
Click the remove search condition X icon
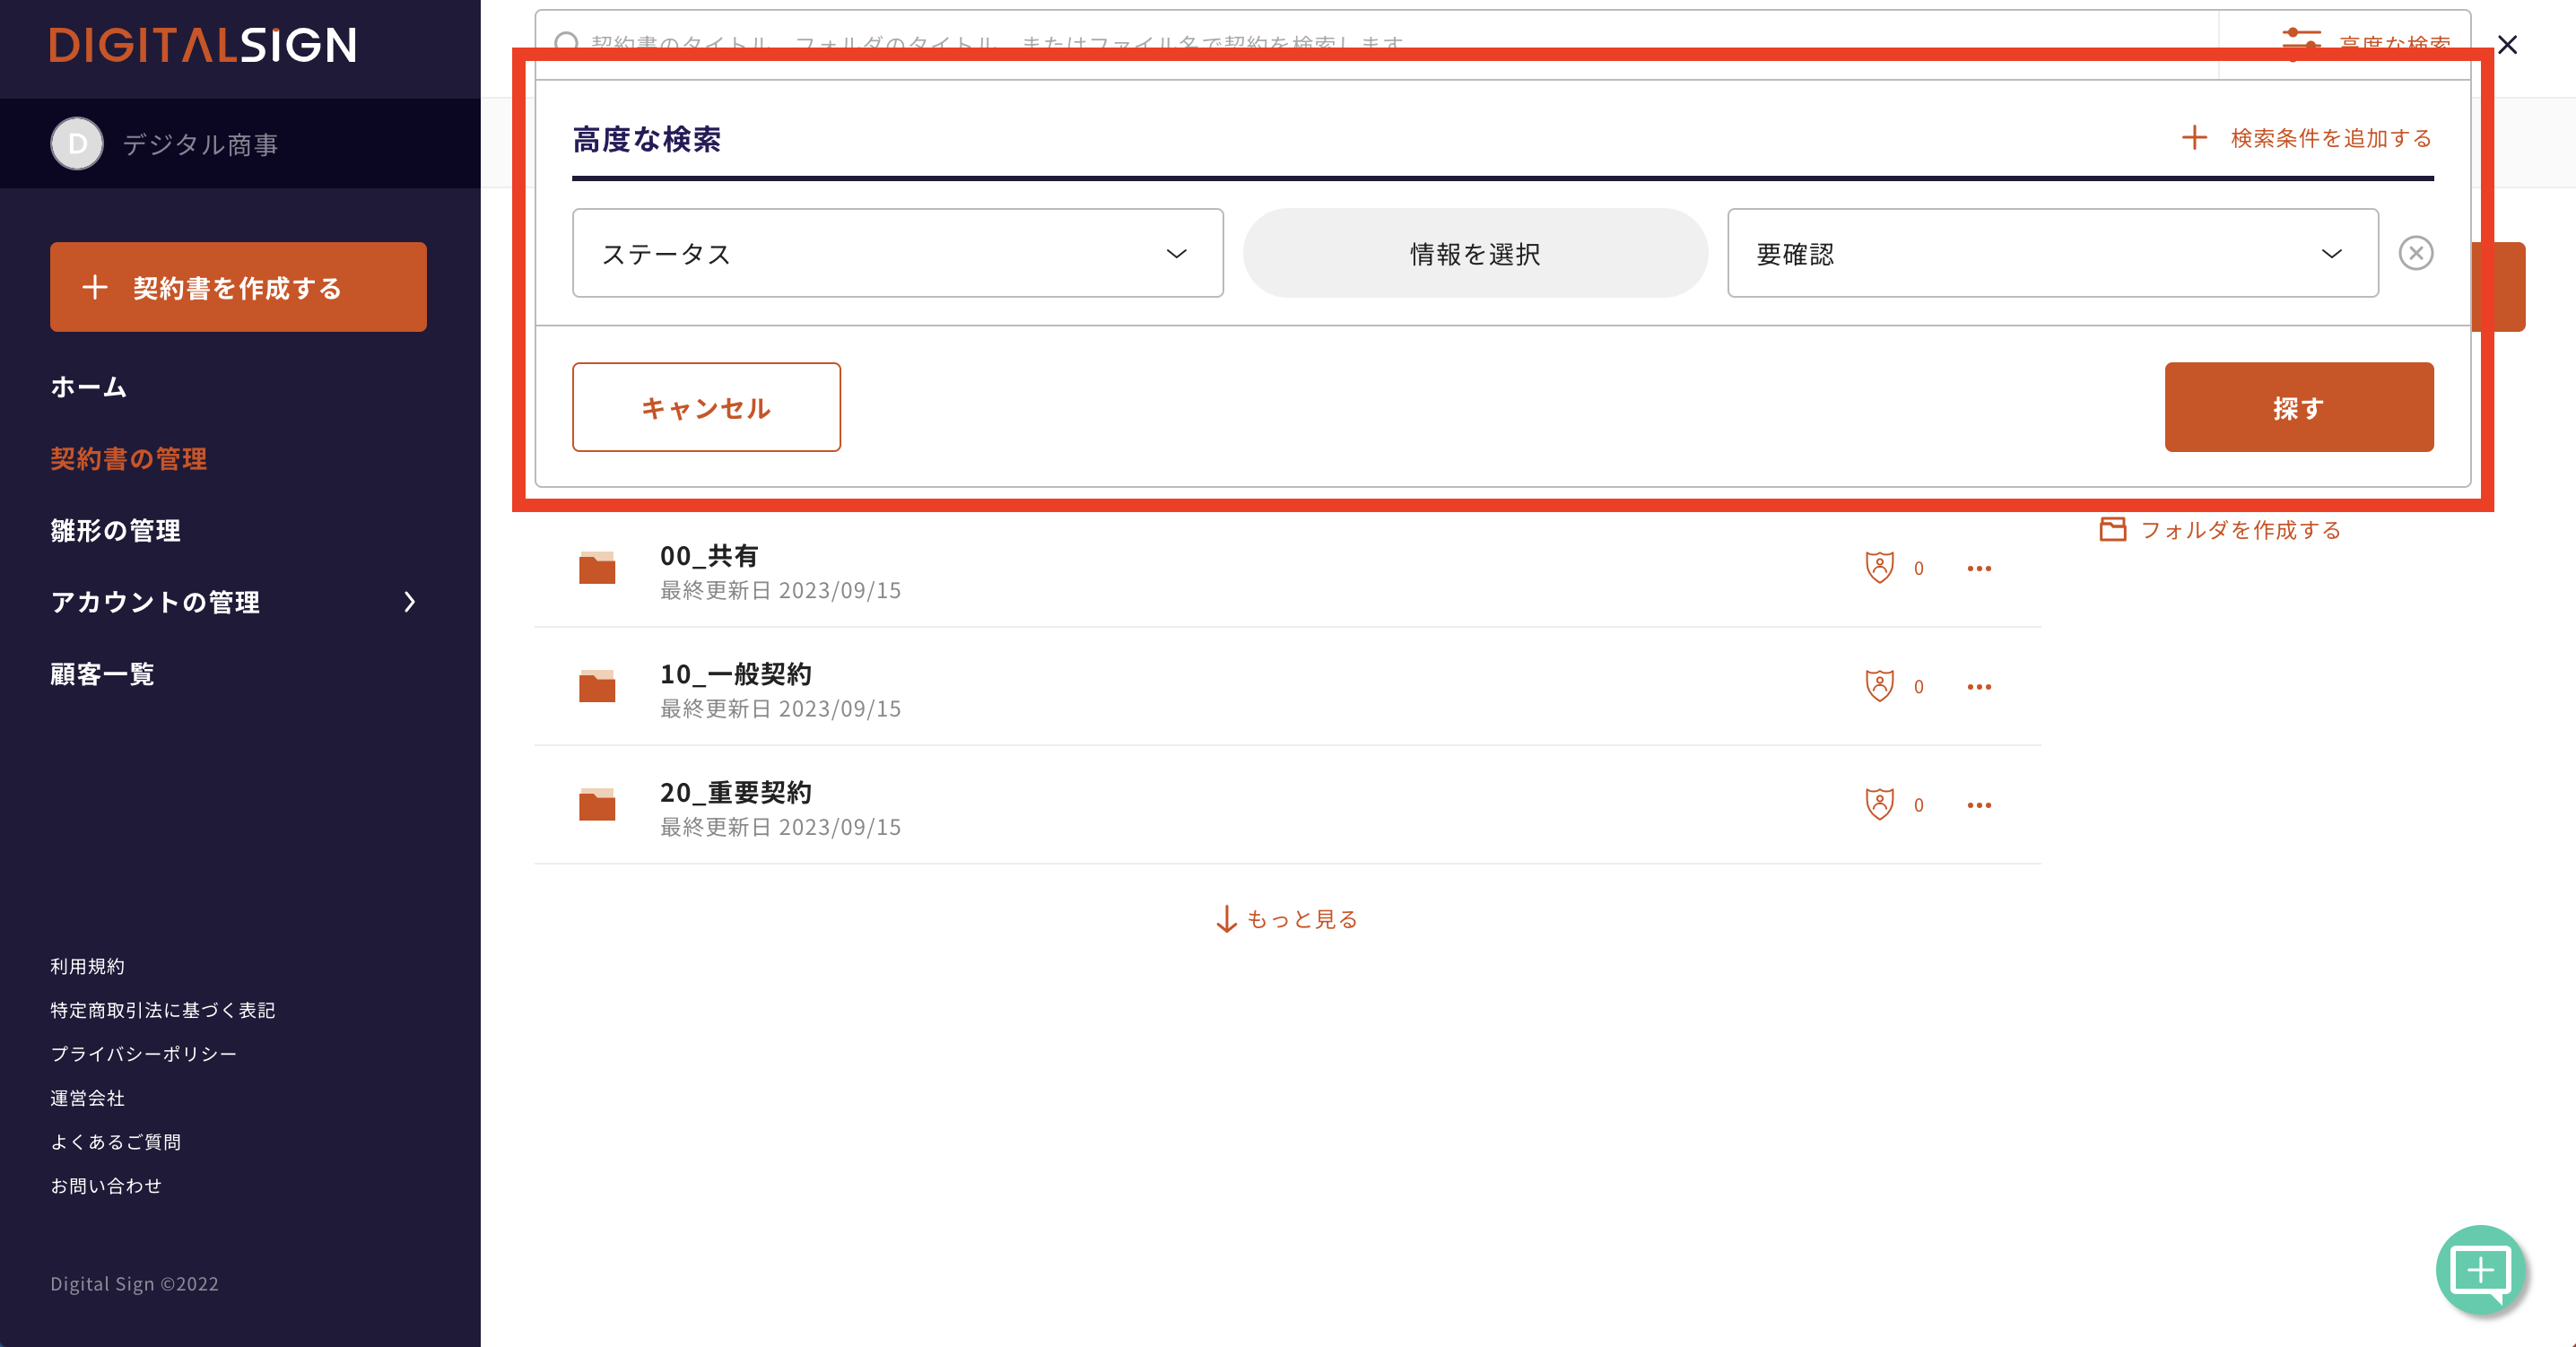[2415, 253]
